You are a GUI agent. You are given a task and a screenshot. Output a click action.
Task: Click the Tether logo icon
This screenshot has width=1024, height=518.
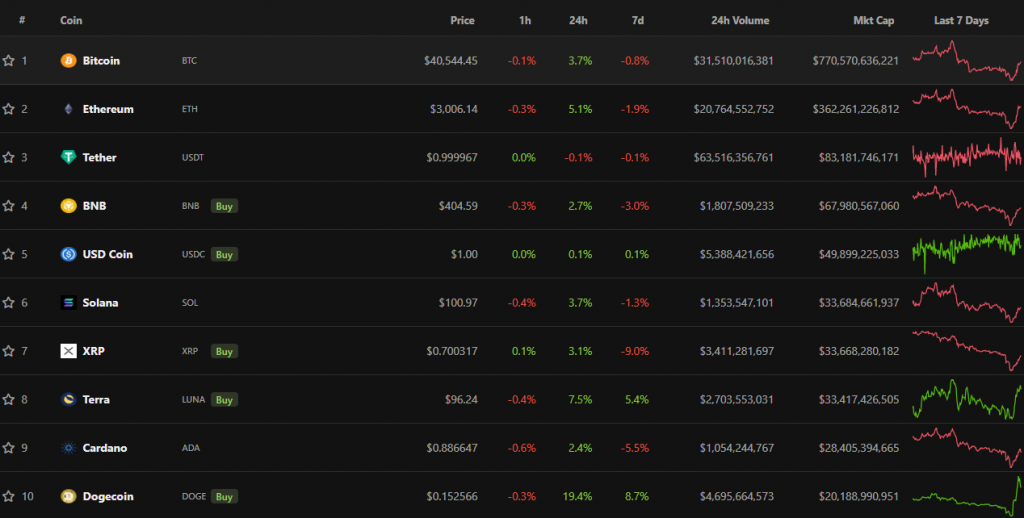pos(69,157)
